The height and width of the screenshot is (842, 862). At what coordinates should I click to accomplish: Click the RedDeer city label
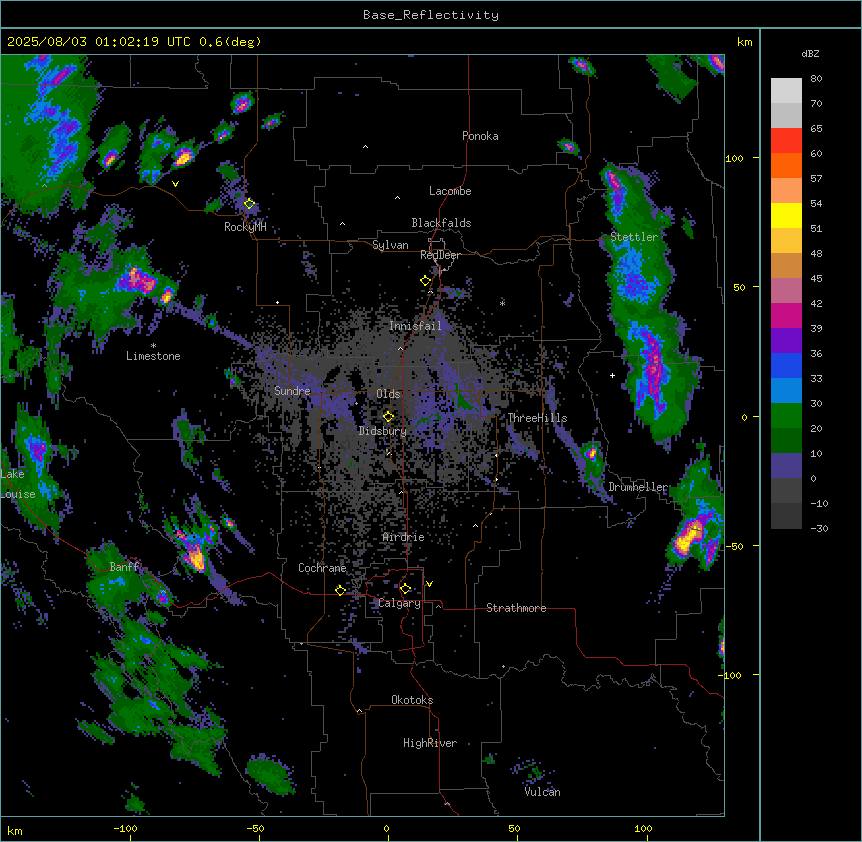click(x=440, y=255)
